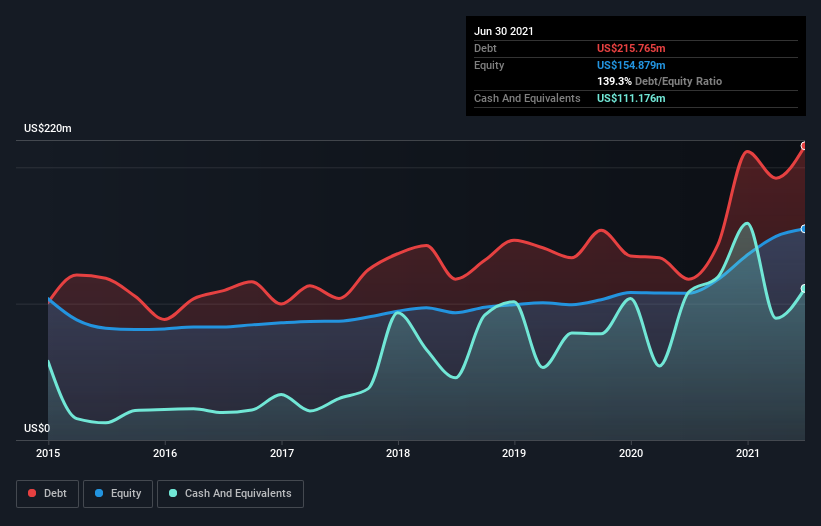Click the 2016 x-axis label

click(x=165, y=453)
